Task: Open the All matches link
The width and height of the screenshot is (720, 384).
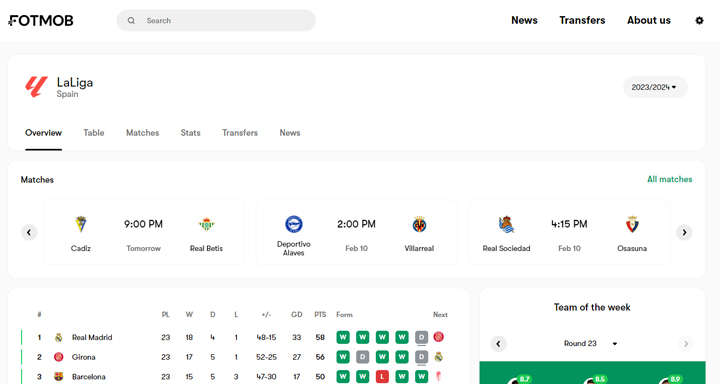Action: tap(669, 180)
